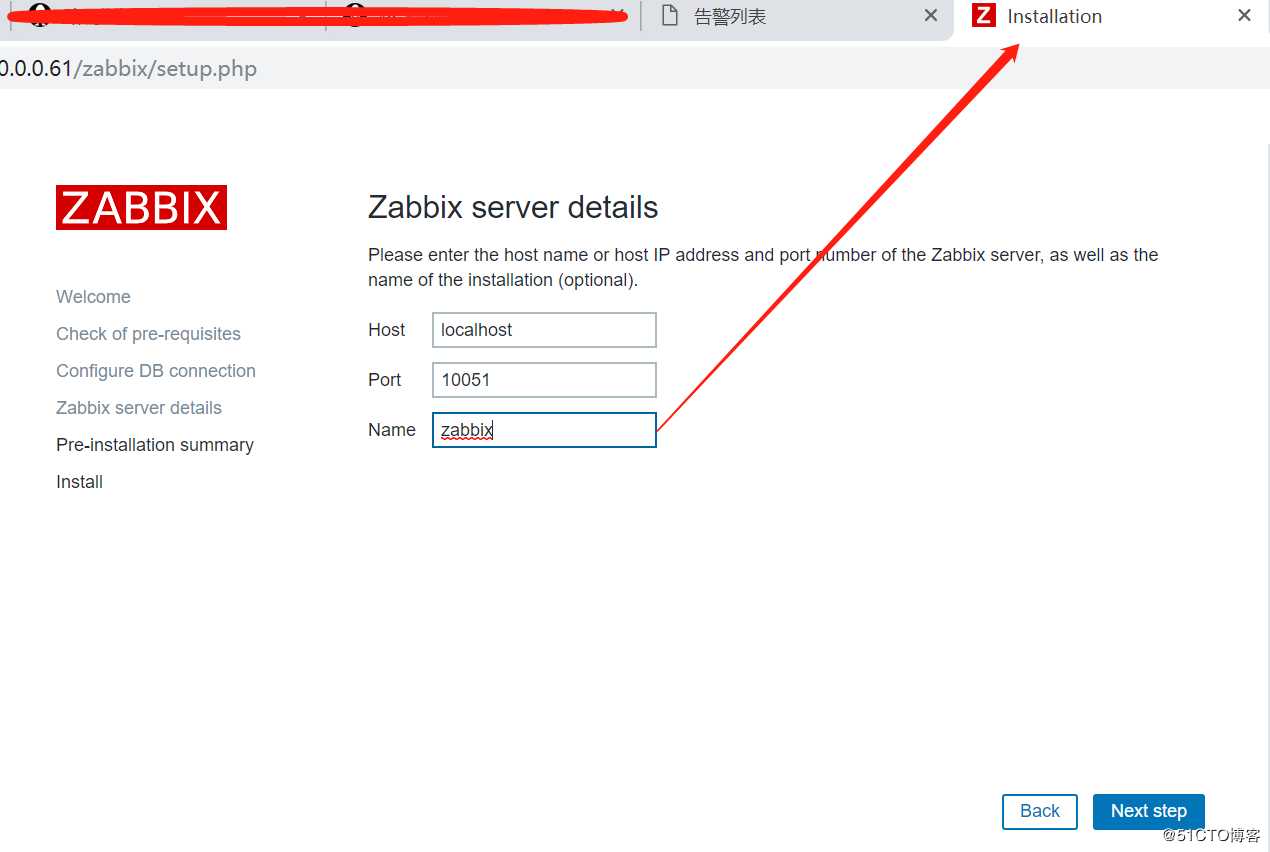1270x852 pixels.
Task: Click the Name label
Action: [x=391, y=430]
